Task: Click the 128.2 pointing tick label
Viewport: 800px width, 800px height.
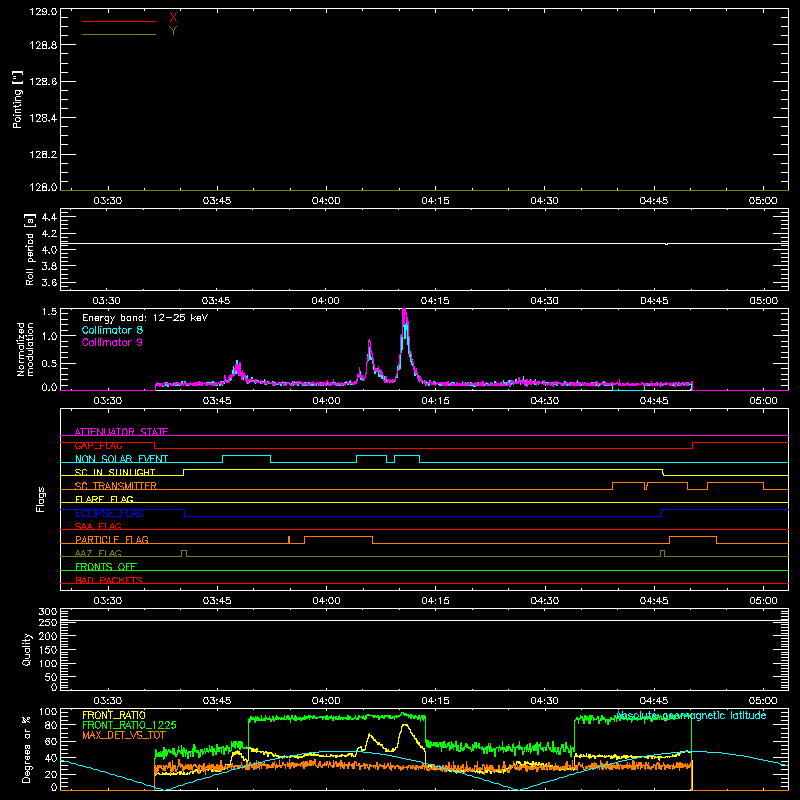Action: 43,155
